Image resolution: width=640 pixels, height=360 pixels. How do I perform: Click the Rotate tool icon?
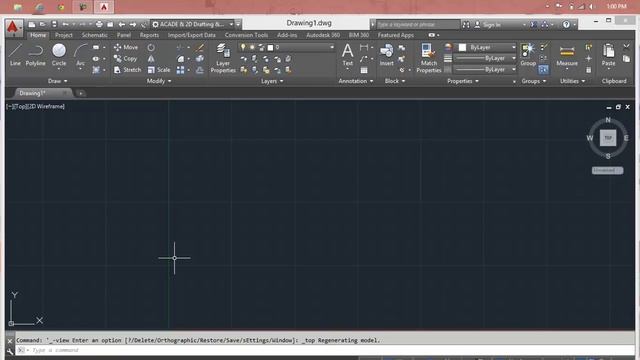[x=151, y=47]
